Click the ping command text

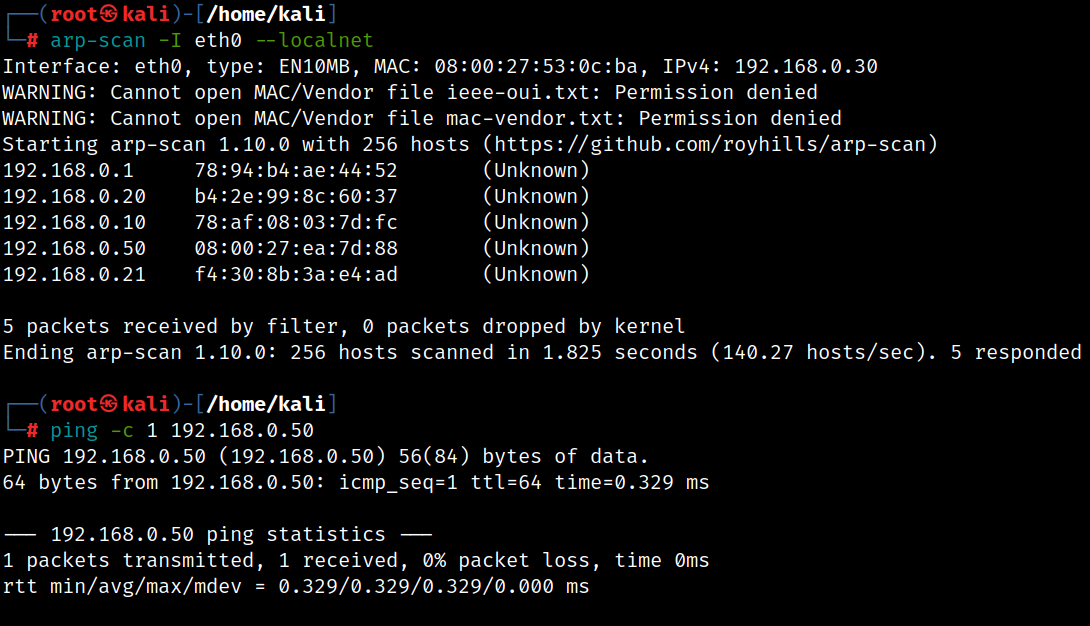coord(74,431)
